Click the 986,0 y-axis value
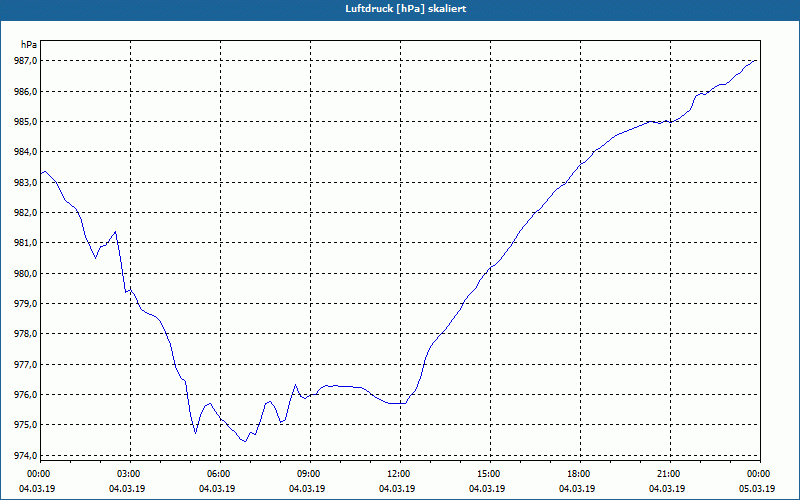This screenshot has width=800, height=500. (x=26, y=92)
